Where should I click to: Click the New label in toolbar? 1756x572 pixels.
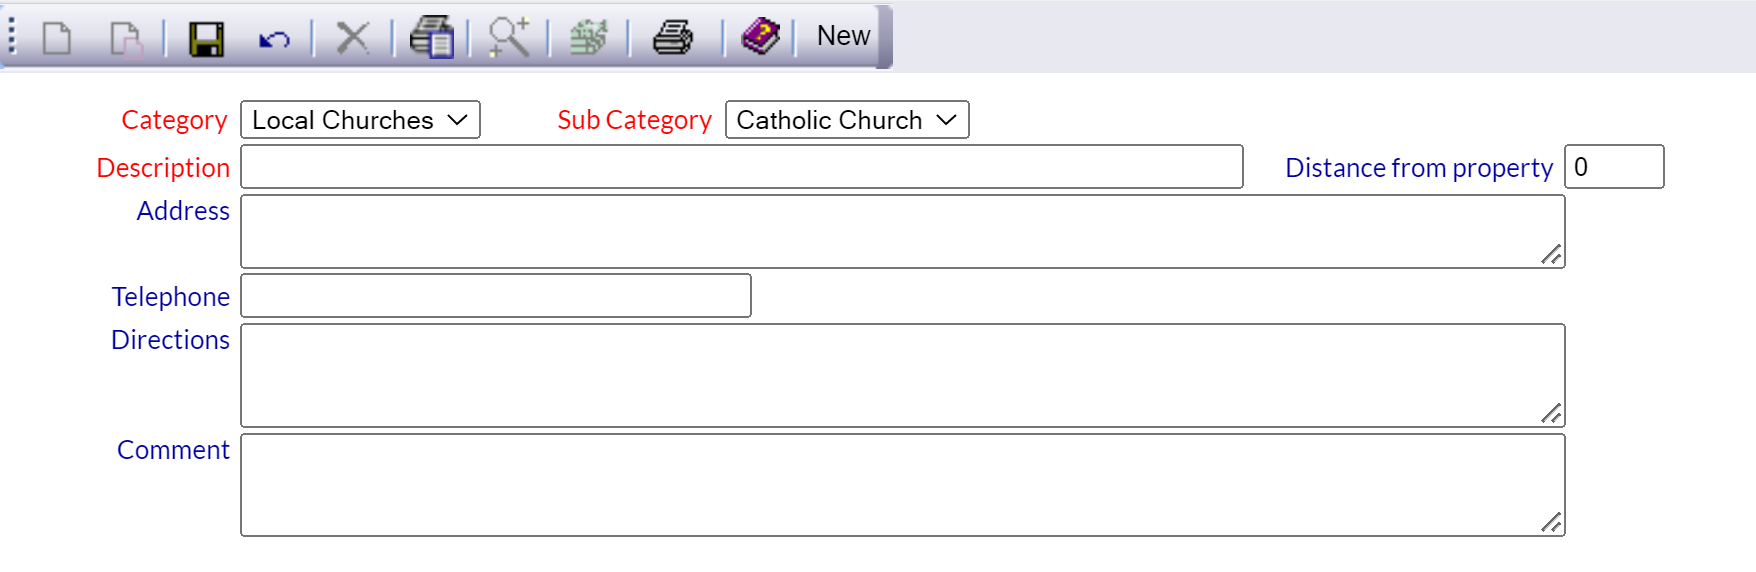point(843,36)
